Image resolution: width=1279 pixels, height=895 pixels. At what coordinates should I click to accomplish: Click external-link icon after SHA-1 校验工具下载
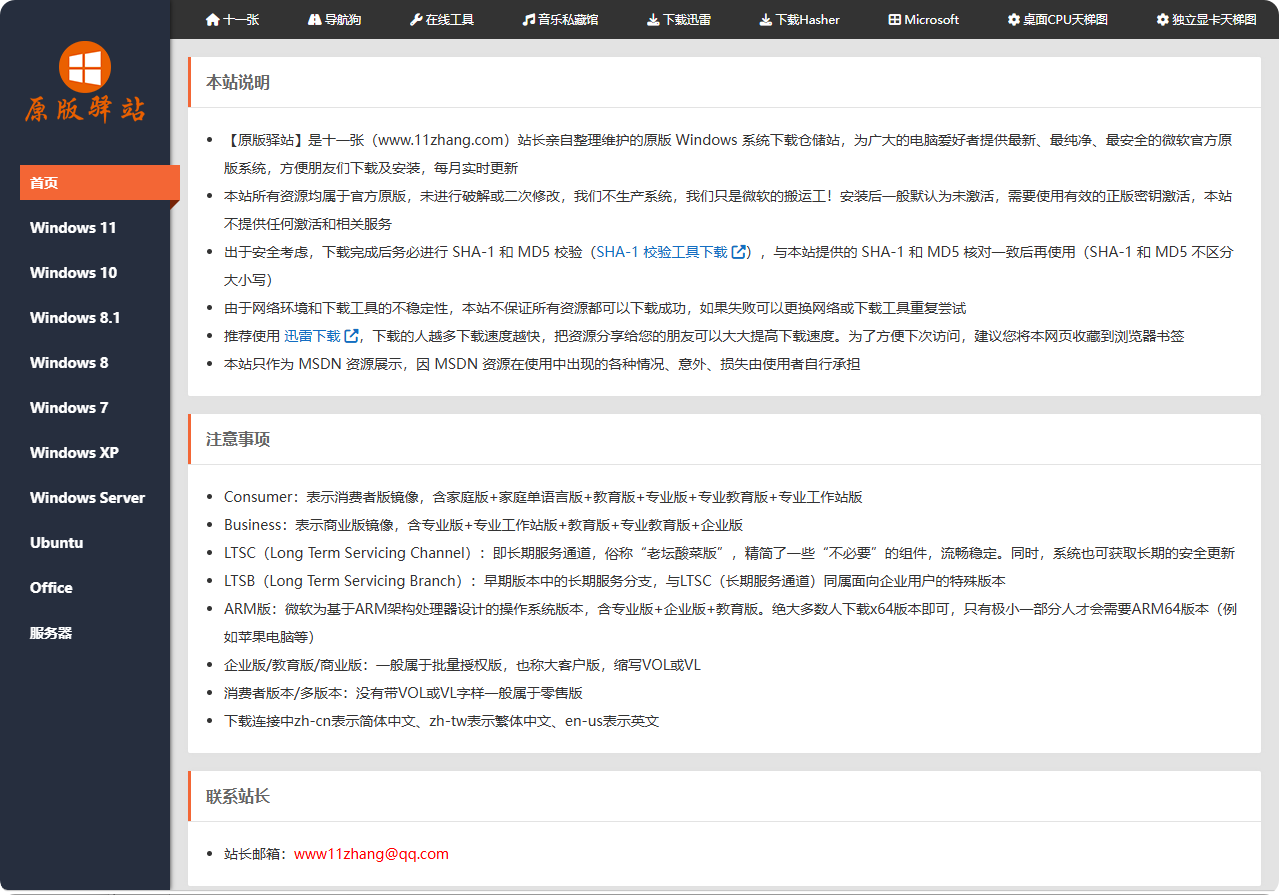(x=739, y=252)
